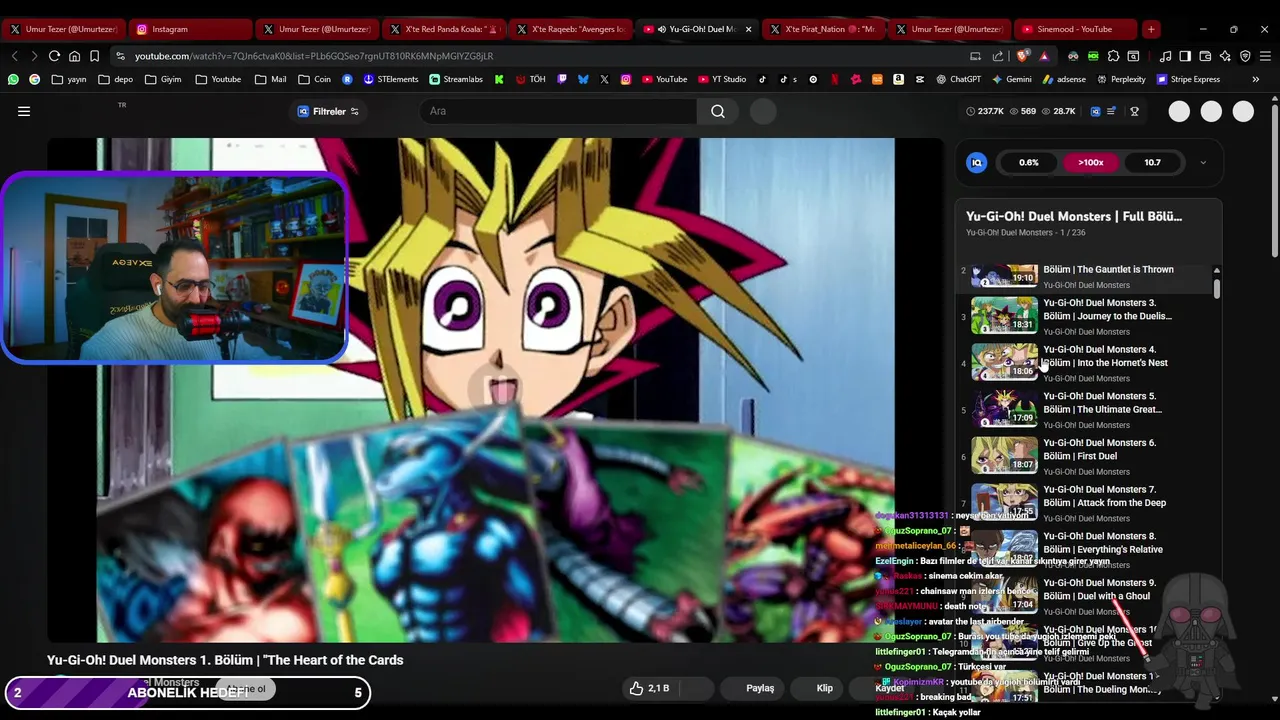
Task: Open the Yu-Gi-Oh! Duel Monsters Full Bölüm playlist title
Action: coord(1074,216)
